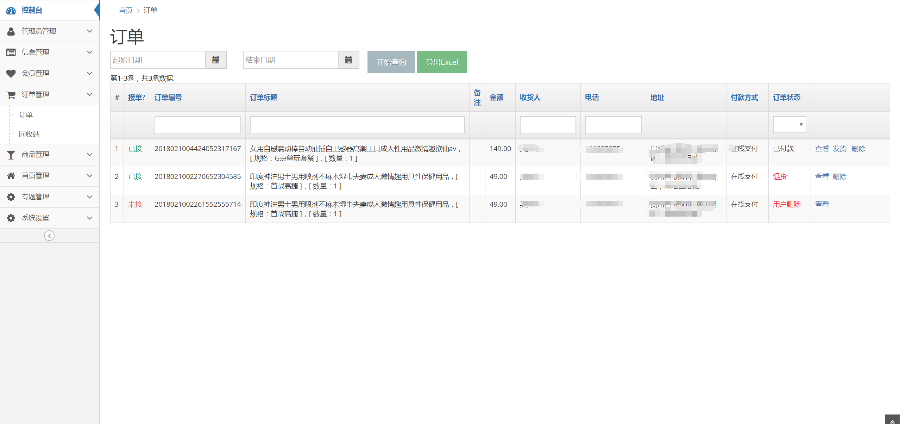The height and width of the screenshot is (424, 900).
Task: Focus the 起始日期 input field
Action: click(158, 60)
